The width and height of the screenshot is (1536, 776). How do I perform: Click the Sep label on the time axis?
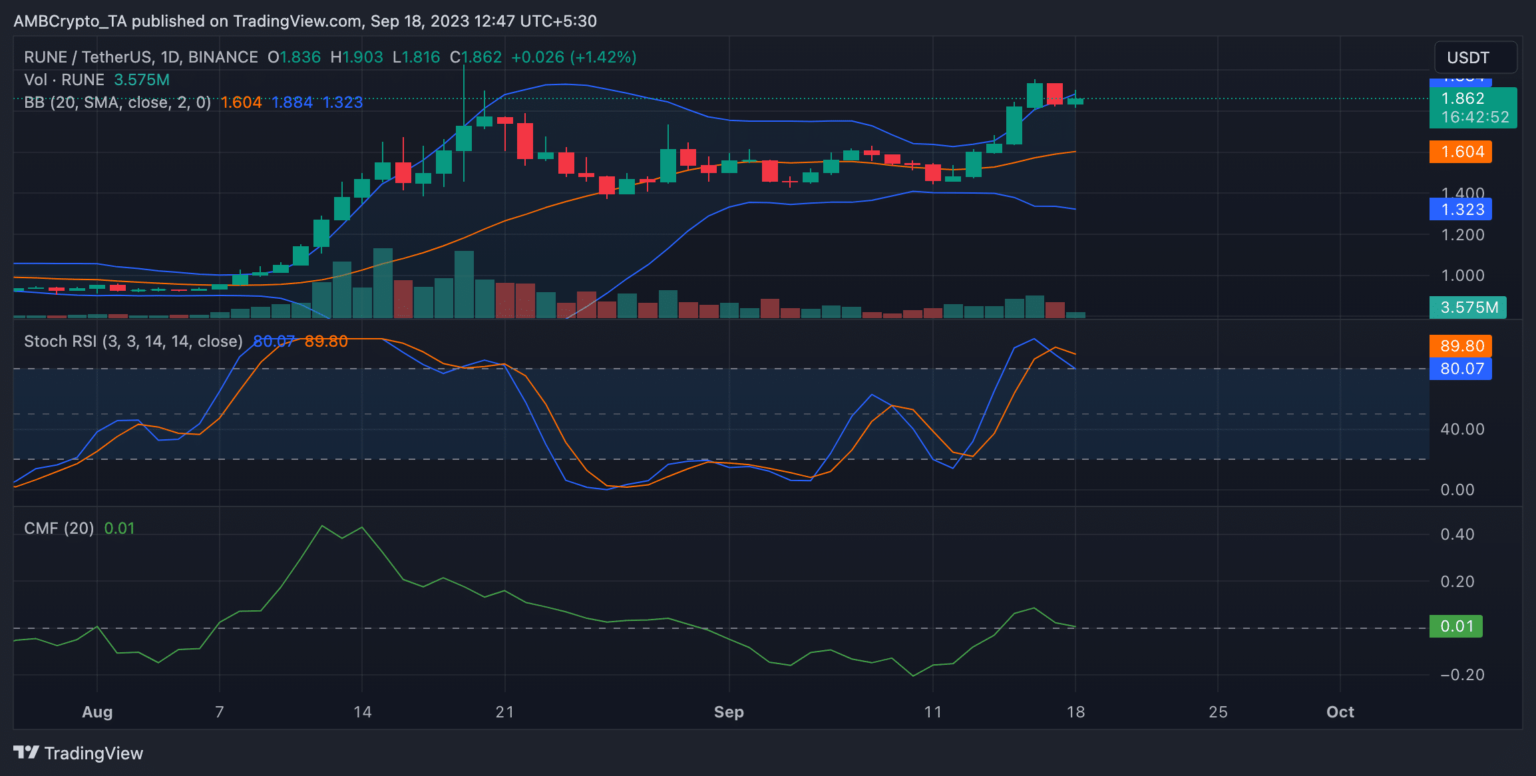[x=729, y=712]
